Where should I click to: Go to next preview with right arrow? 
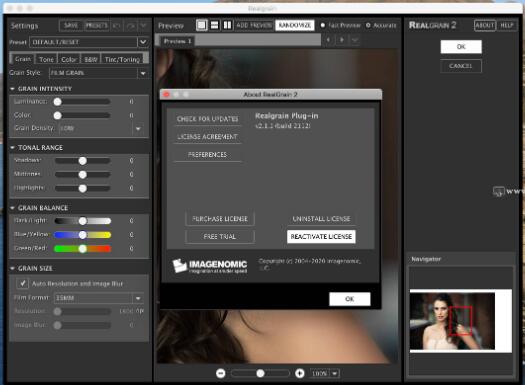click(x=342, y=40)
